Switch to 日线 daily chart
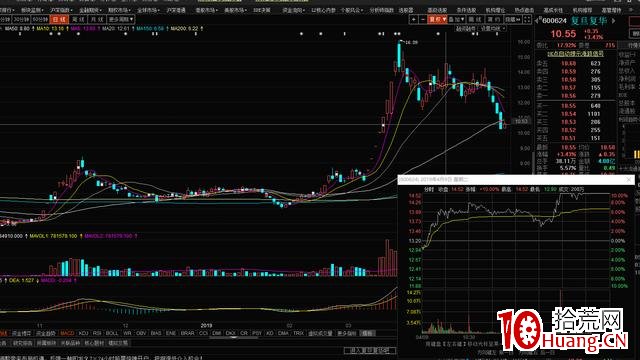The height and width of the screenshot is (360, 640). click(x=59, y=19)
